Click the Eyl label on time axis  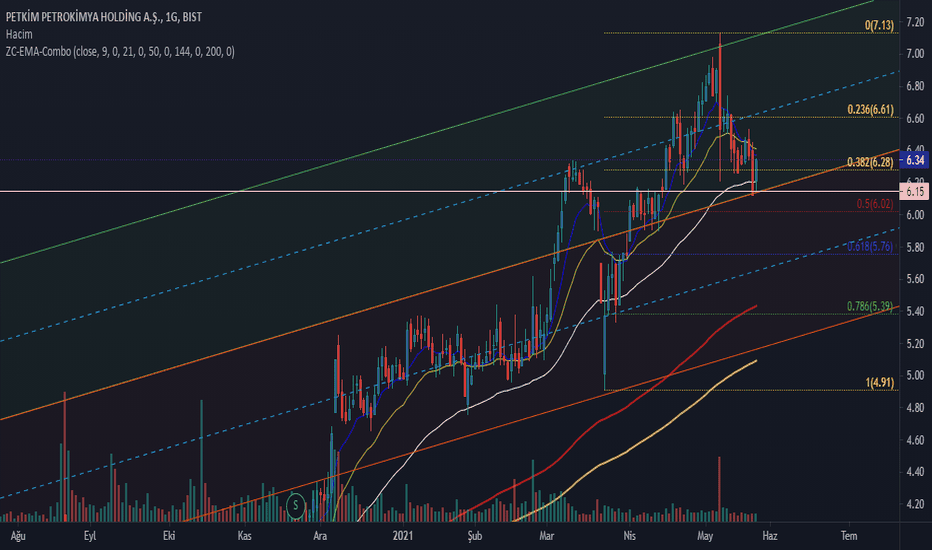coord(90,536)
